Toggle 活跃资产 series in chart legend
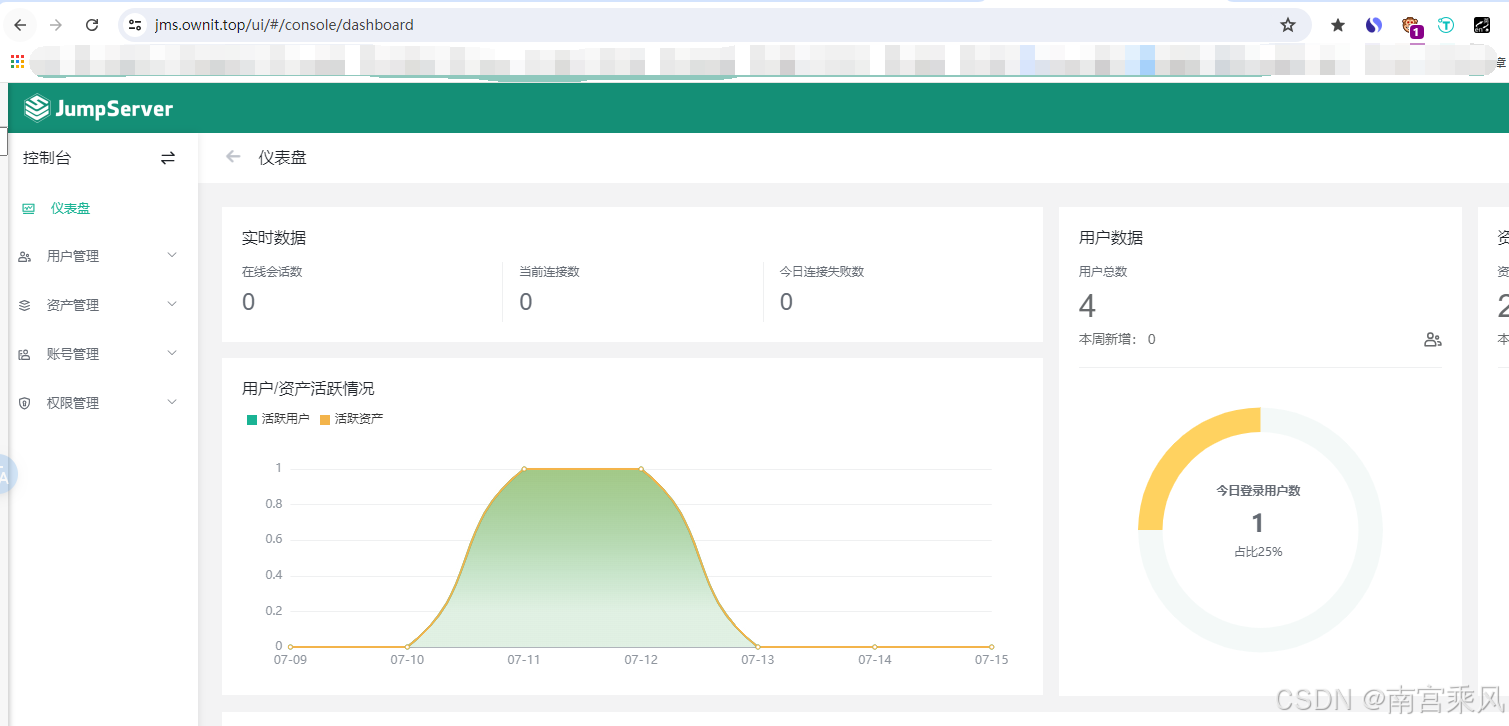This screenshot has width=1509, height=726. (x=351, y=419)
